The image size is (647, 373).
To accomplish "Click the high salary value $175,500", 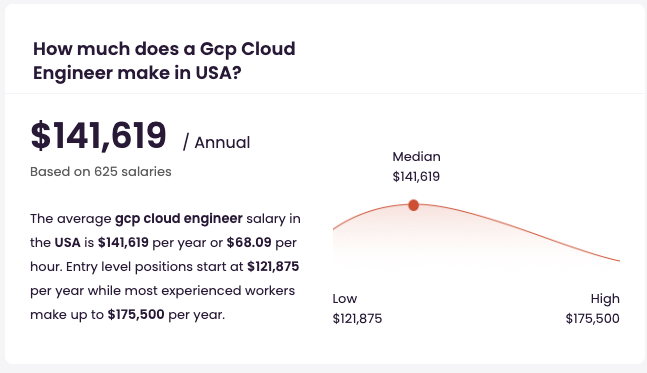I will [x=593, y=319].
